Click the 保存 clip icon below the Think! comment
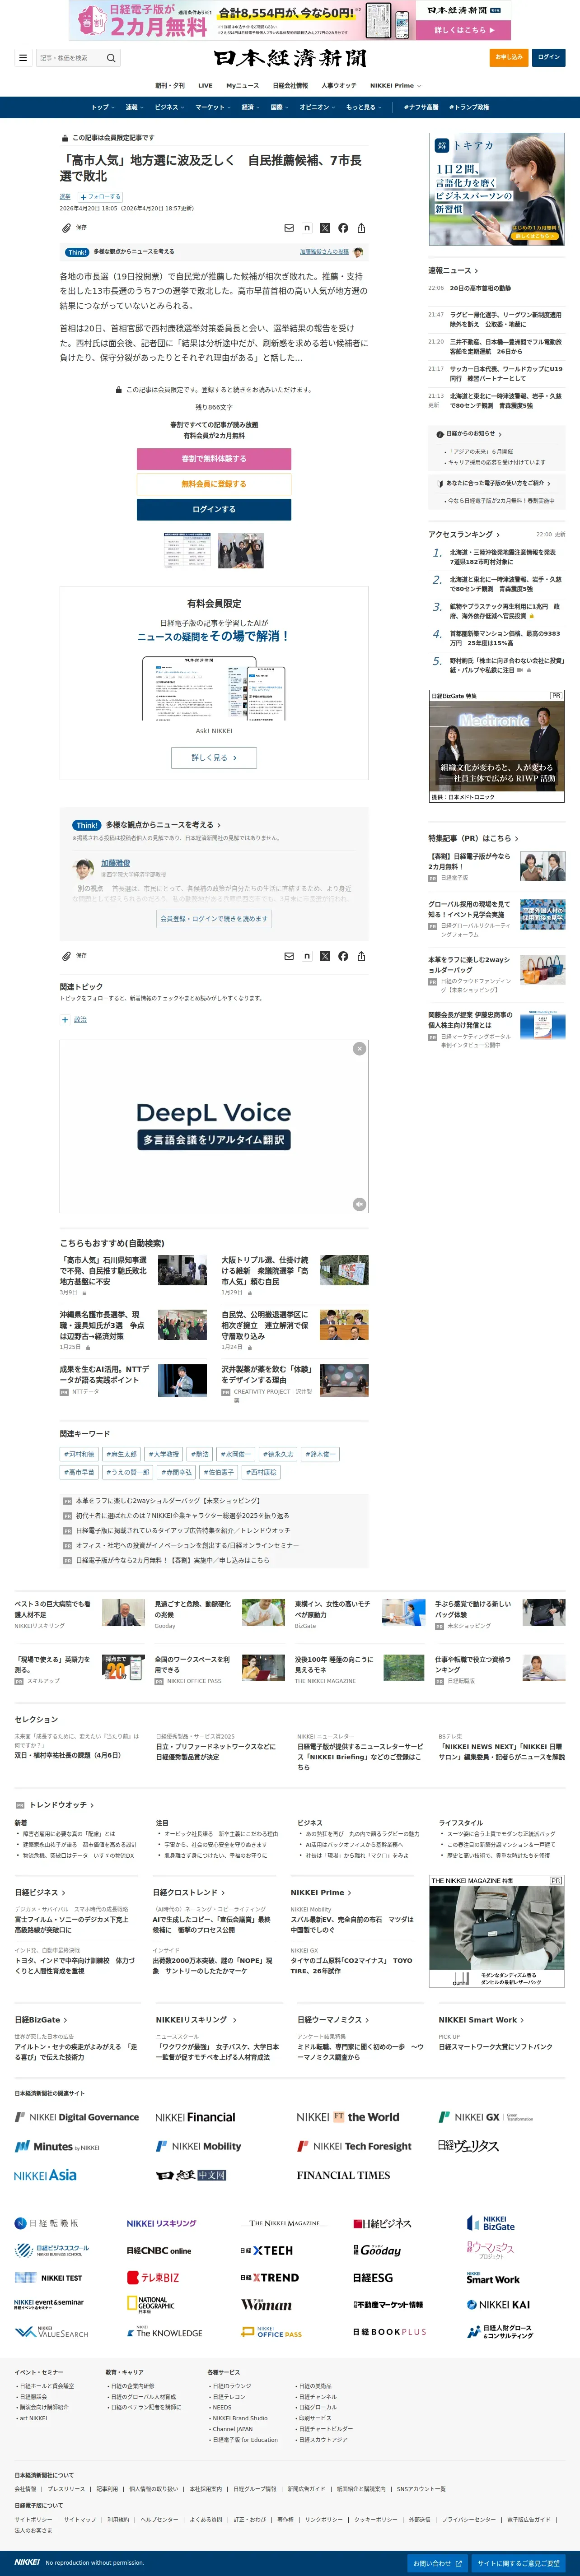Viewport: 580px width, 2576px height. click(67, 956)
